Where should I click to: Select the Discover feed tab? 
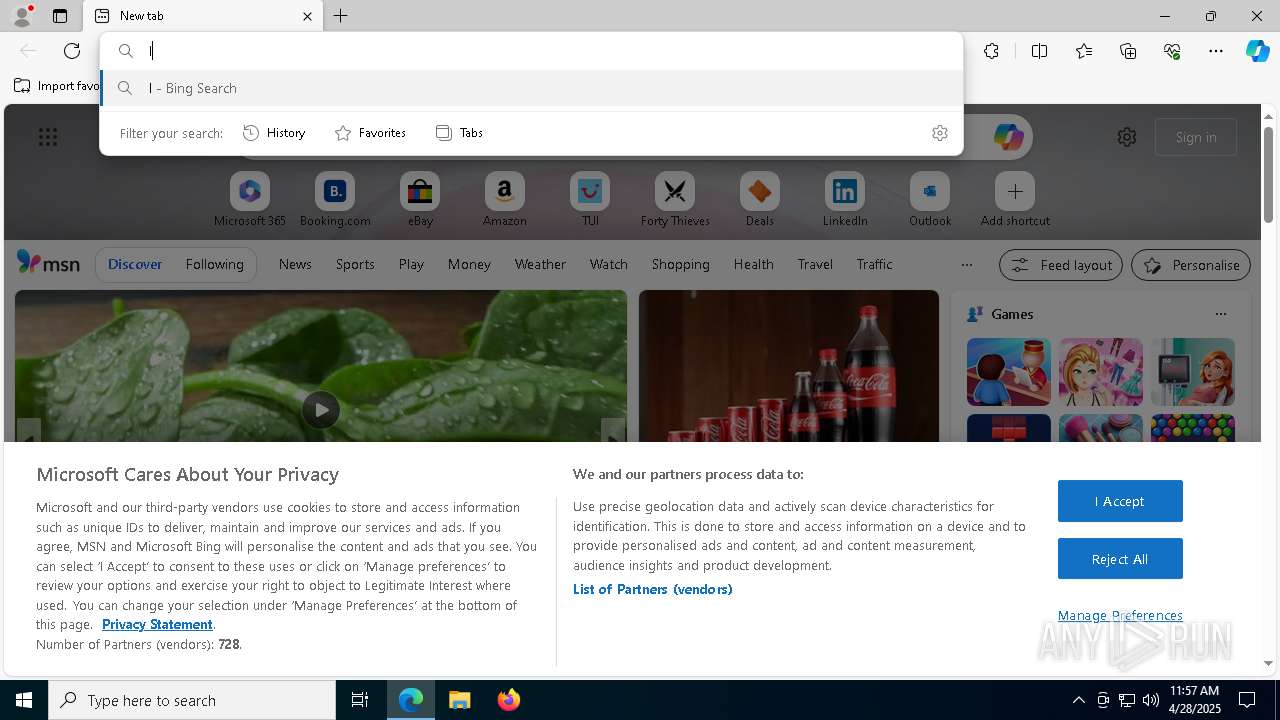tap(135, 264)
